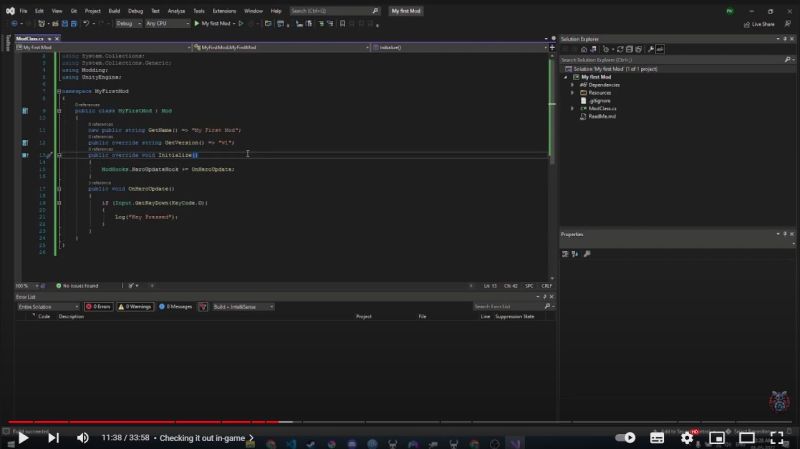The height and width of the screenshot is (449, 800).
Task: Open the Build menu
Action: pos(114,11)
